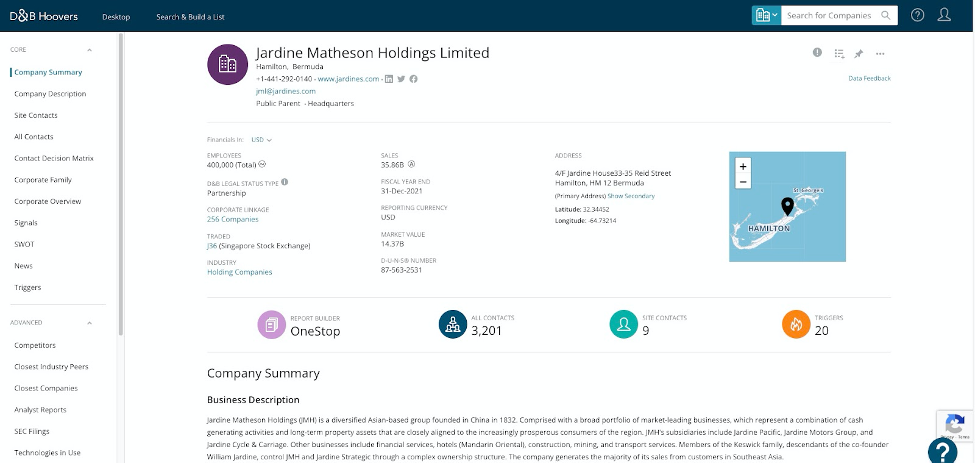
Task: Open the company's Twitter icon
Action: pyautogui.click(x=401, y=79)
